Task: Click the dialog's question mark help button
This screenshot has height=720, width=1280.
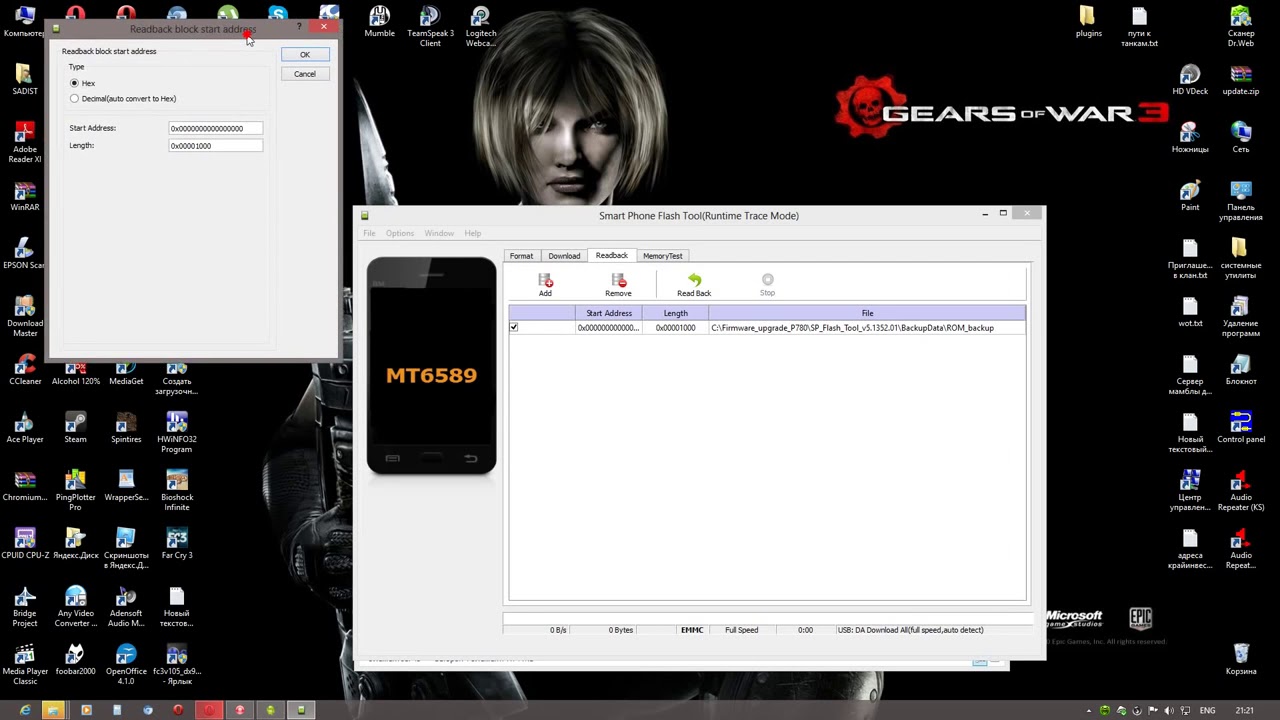Action: [x=299, y=27]
